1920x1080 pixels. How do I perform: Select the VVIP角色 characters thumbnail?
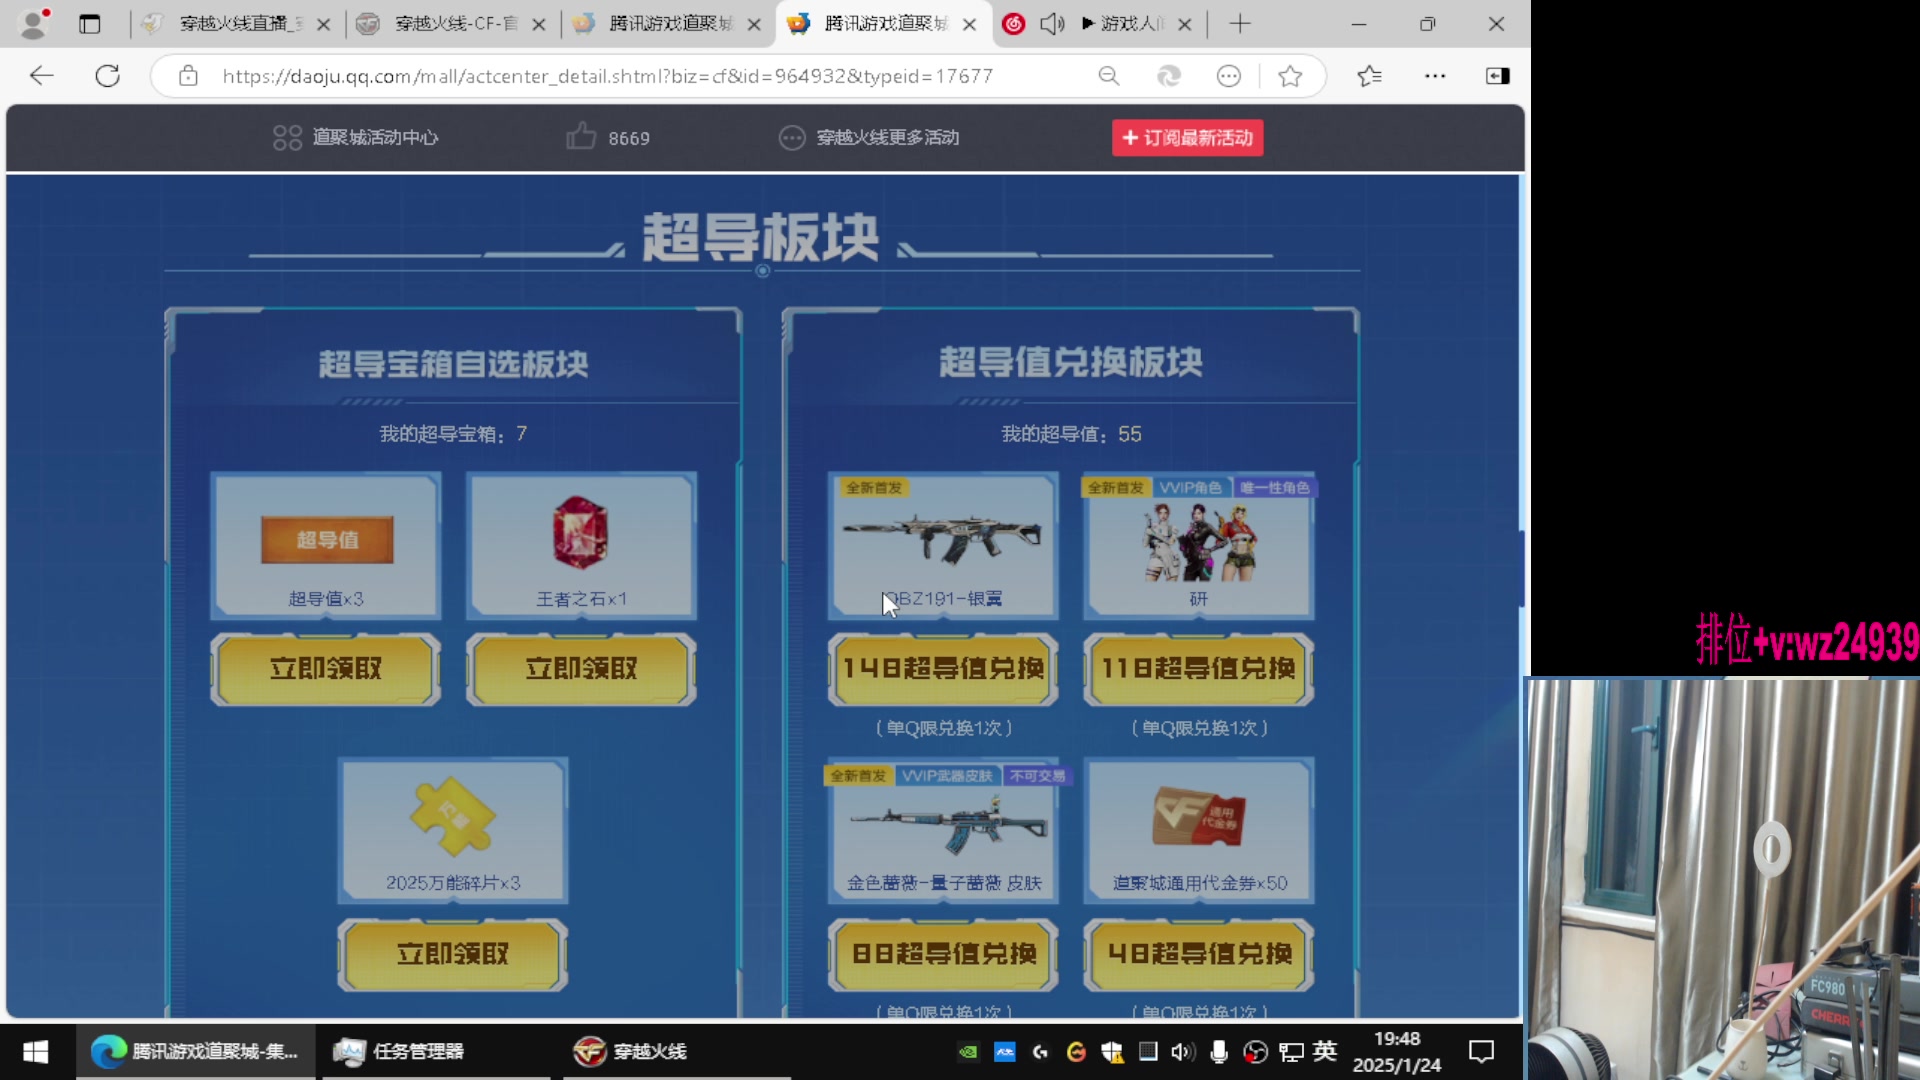tap(1198, 546)
